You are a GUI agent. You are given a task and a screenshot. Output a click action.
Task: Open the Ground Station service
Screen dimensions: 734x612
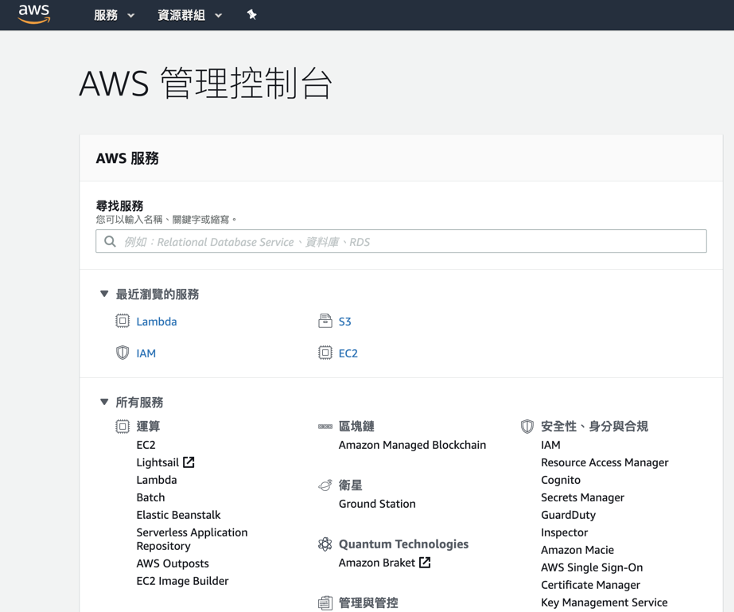point(377,504)
